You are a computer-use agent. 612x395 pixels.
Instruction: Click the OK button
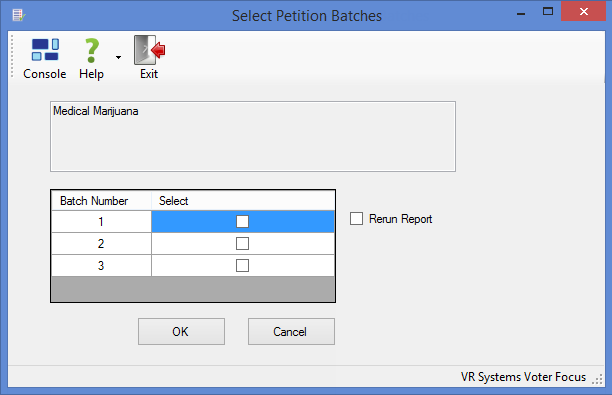181,331
